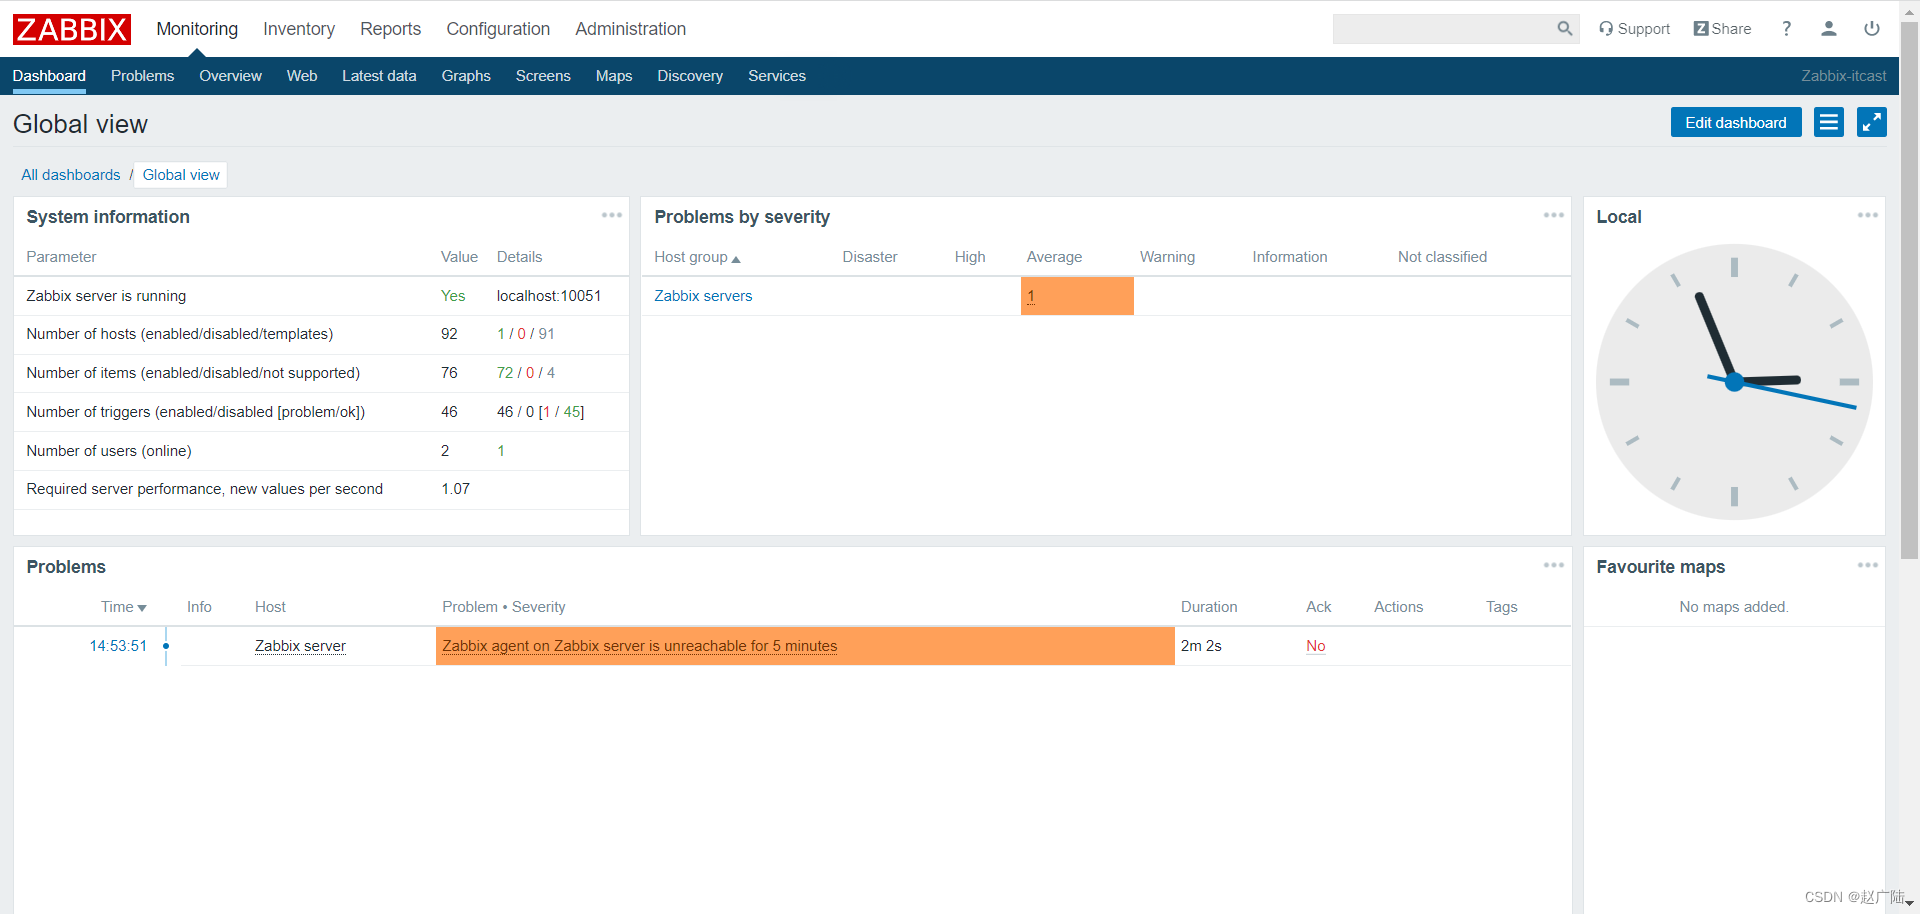The width and height of the screenshot is (1920, 914).
Task: Open Problems by severity widget menu dots
Action: coord(1553,215)
